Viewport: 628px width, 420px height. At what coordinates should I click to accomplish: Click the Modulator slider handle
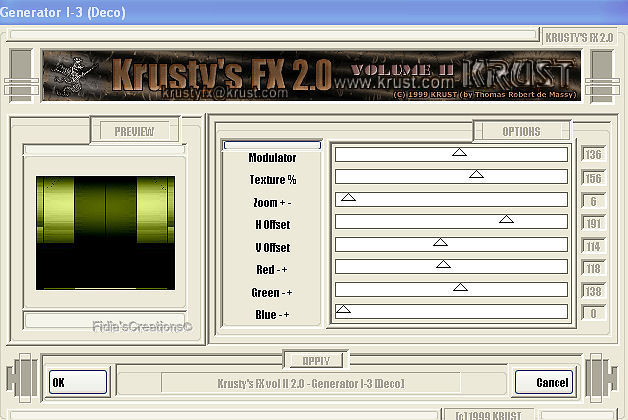pos(459,153)
